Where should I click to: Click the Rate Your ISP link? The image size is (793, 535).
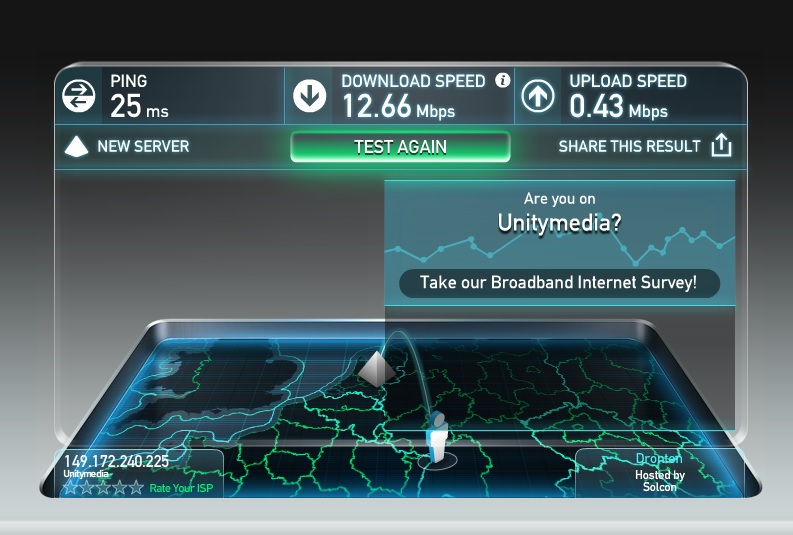click(x=181, y=488)
